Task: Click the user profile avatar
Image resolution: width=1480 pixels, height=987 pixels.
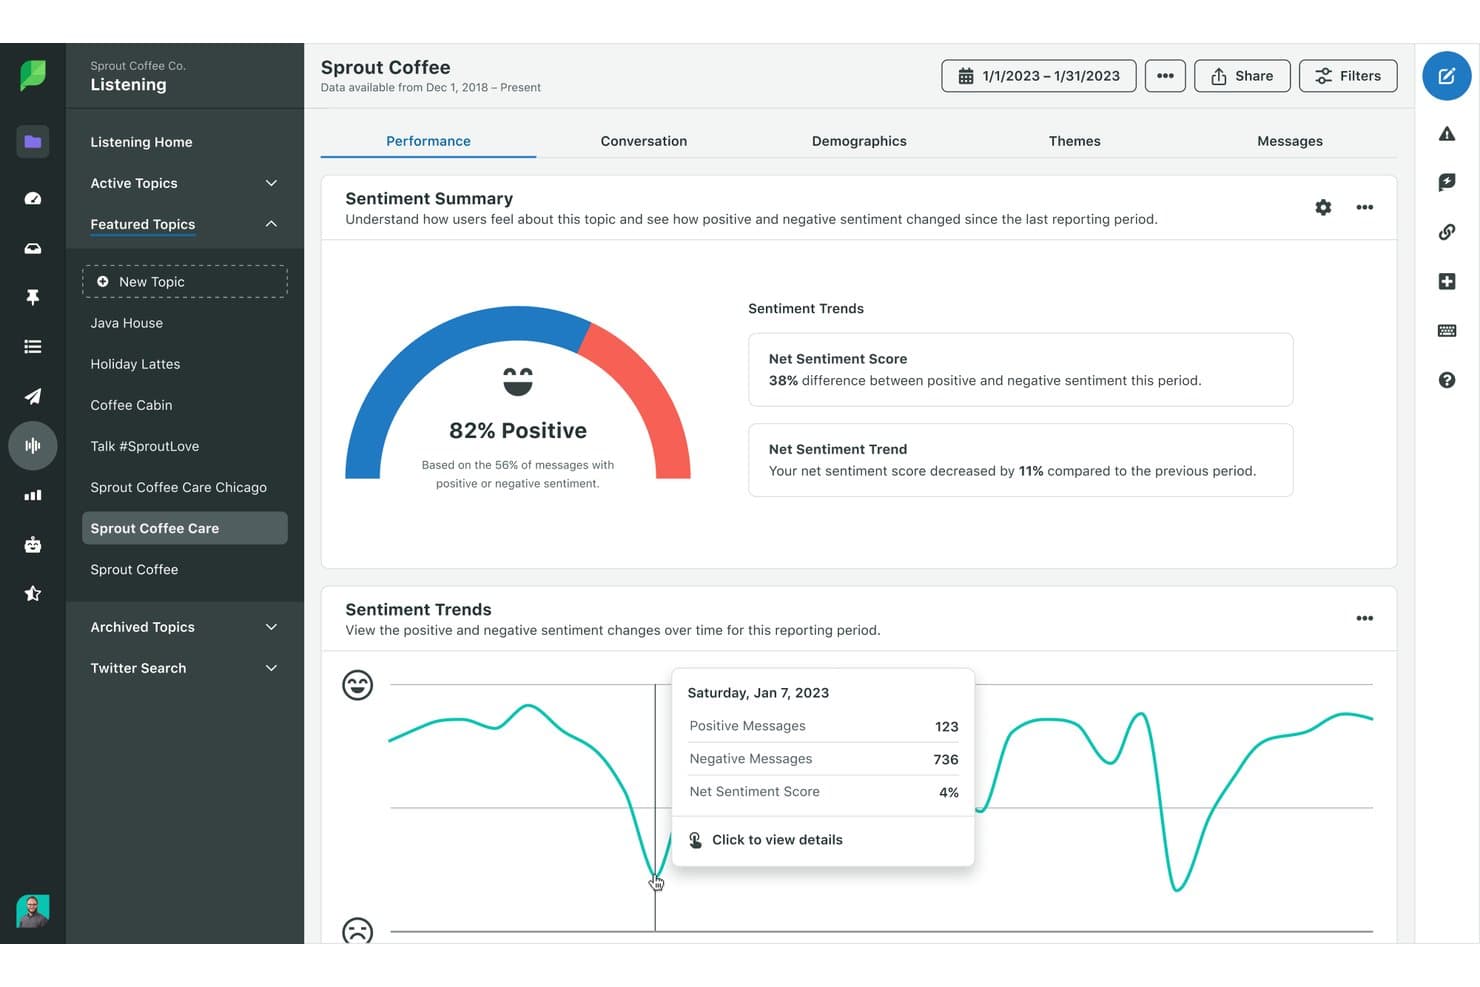Action: pos(32,910)
